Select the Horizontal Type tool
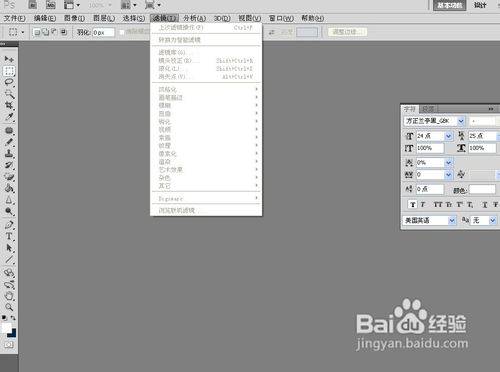This screenshot has width=500, height=372. point(9,236)
